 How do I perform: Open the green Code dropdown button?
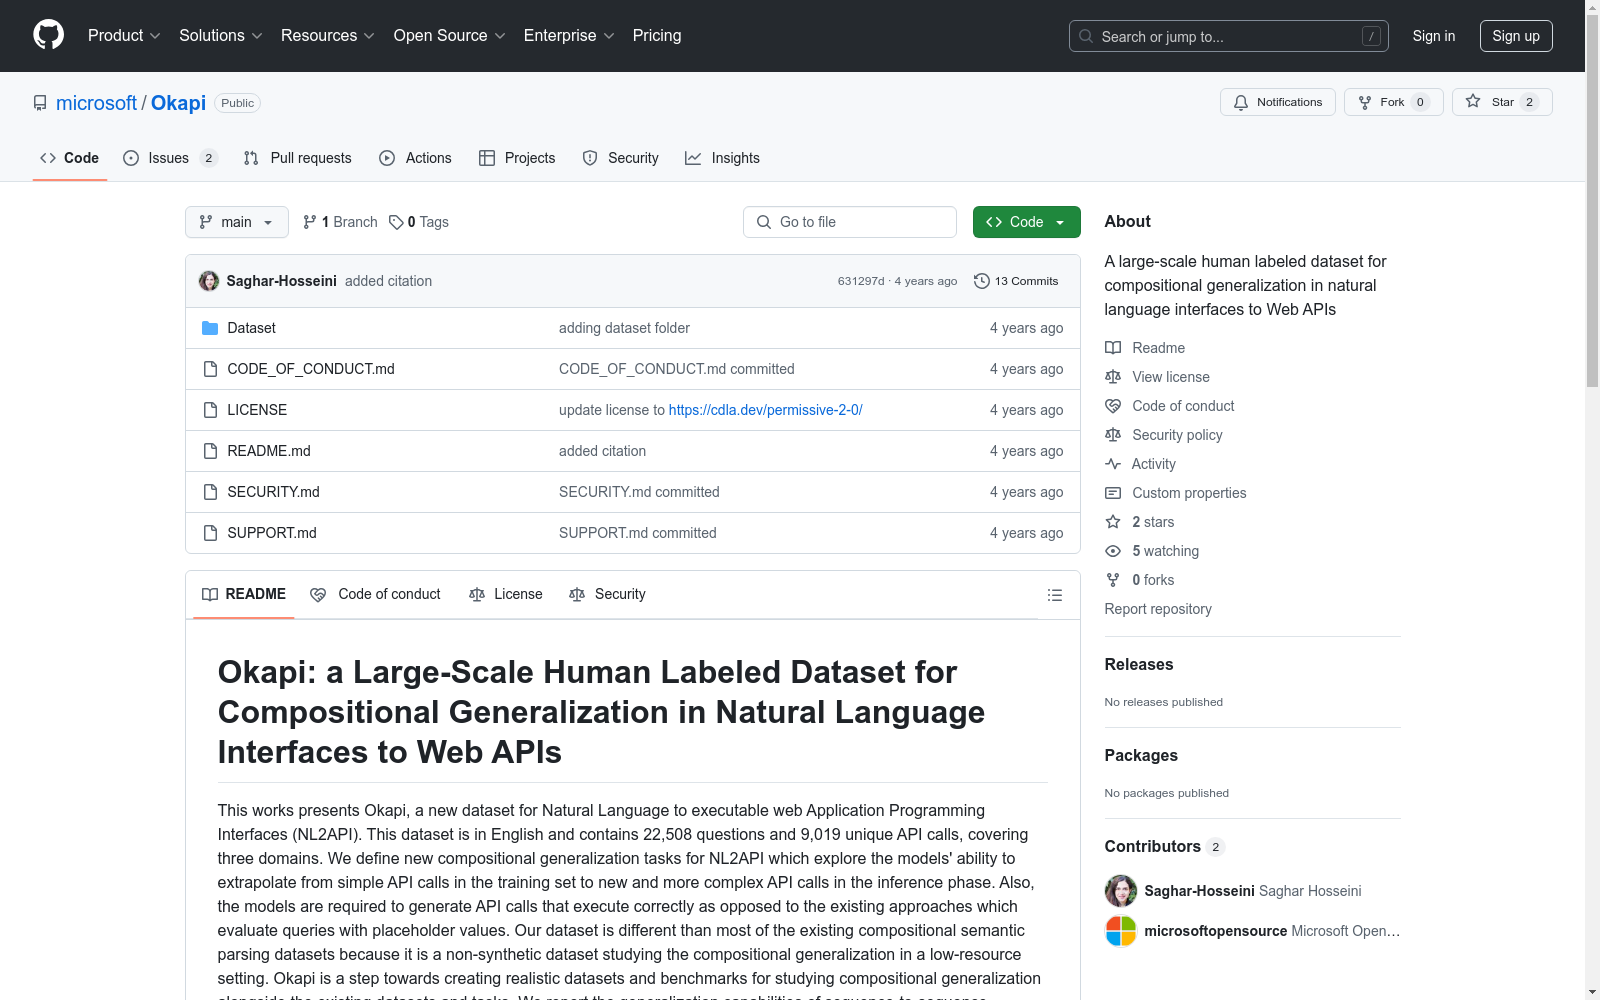[1026, 222]
